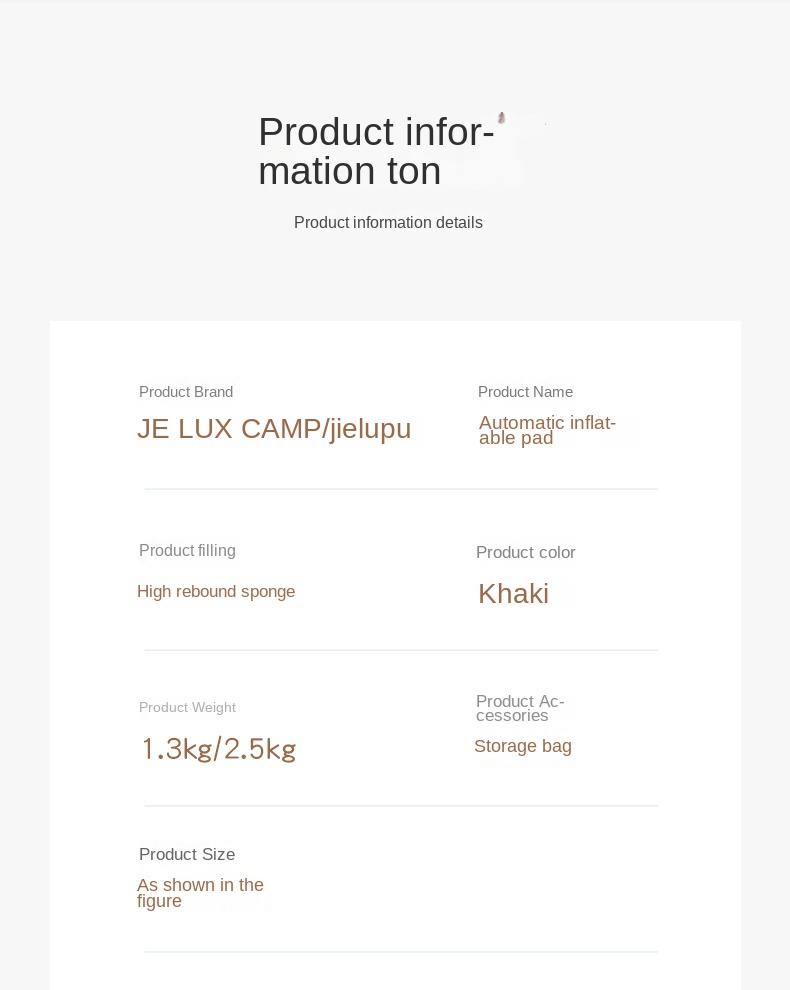Click the 'Product Brand' label
790x990 pixels.
[186, 391]
